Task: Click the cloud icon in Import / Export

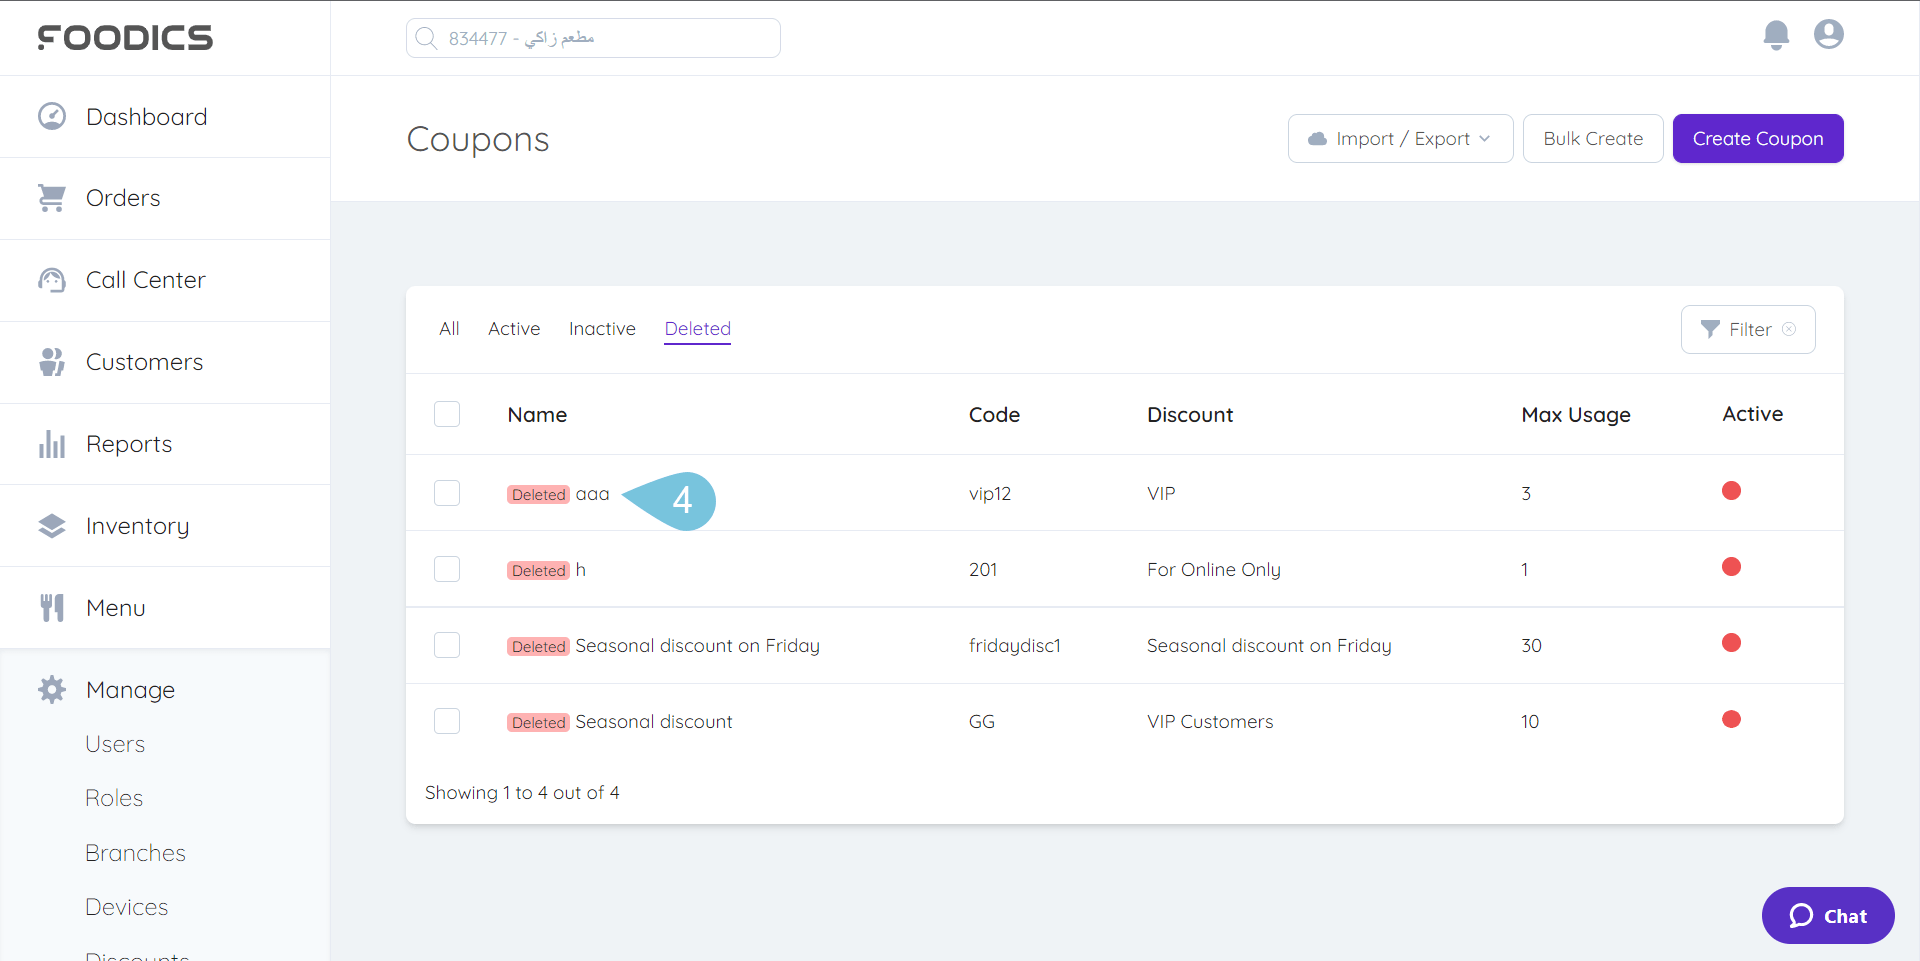Action: (x=1318, y=139)
